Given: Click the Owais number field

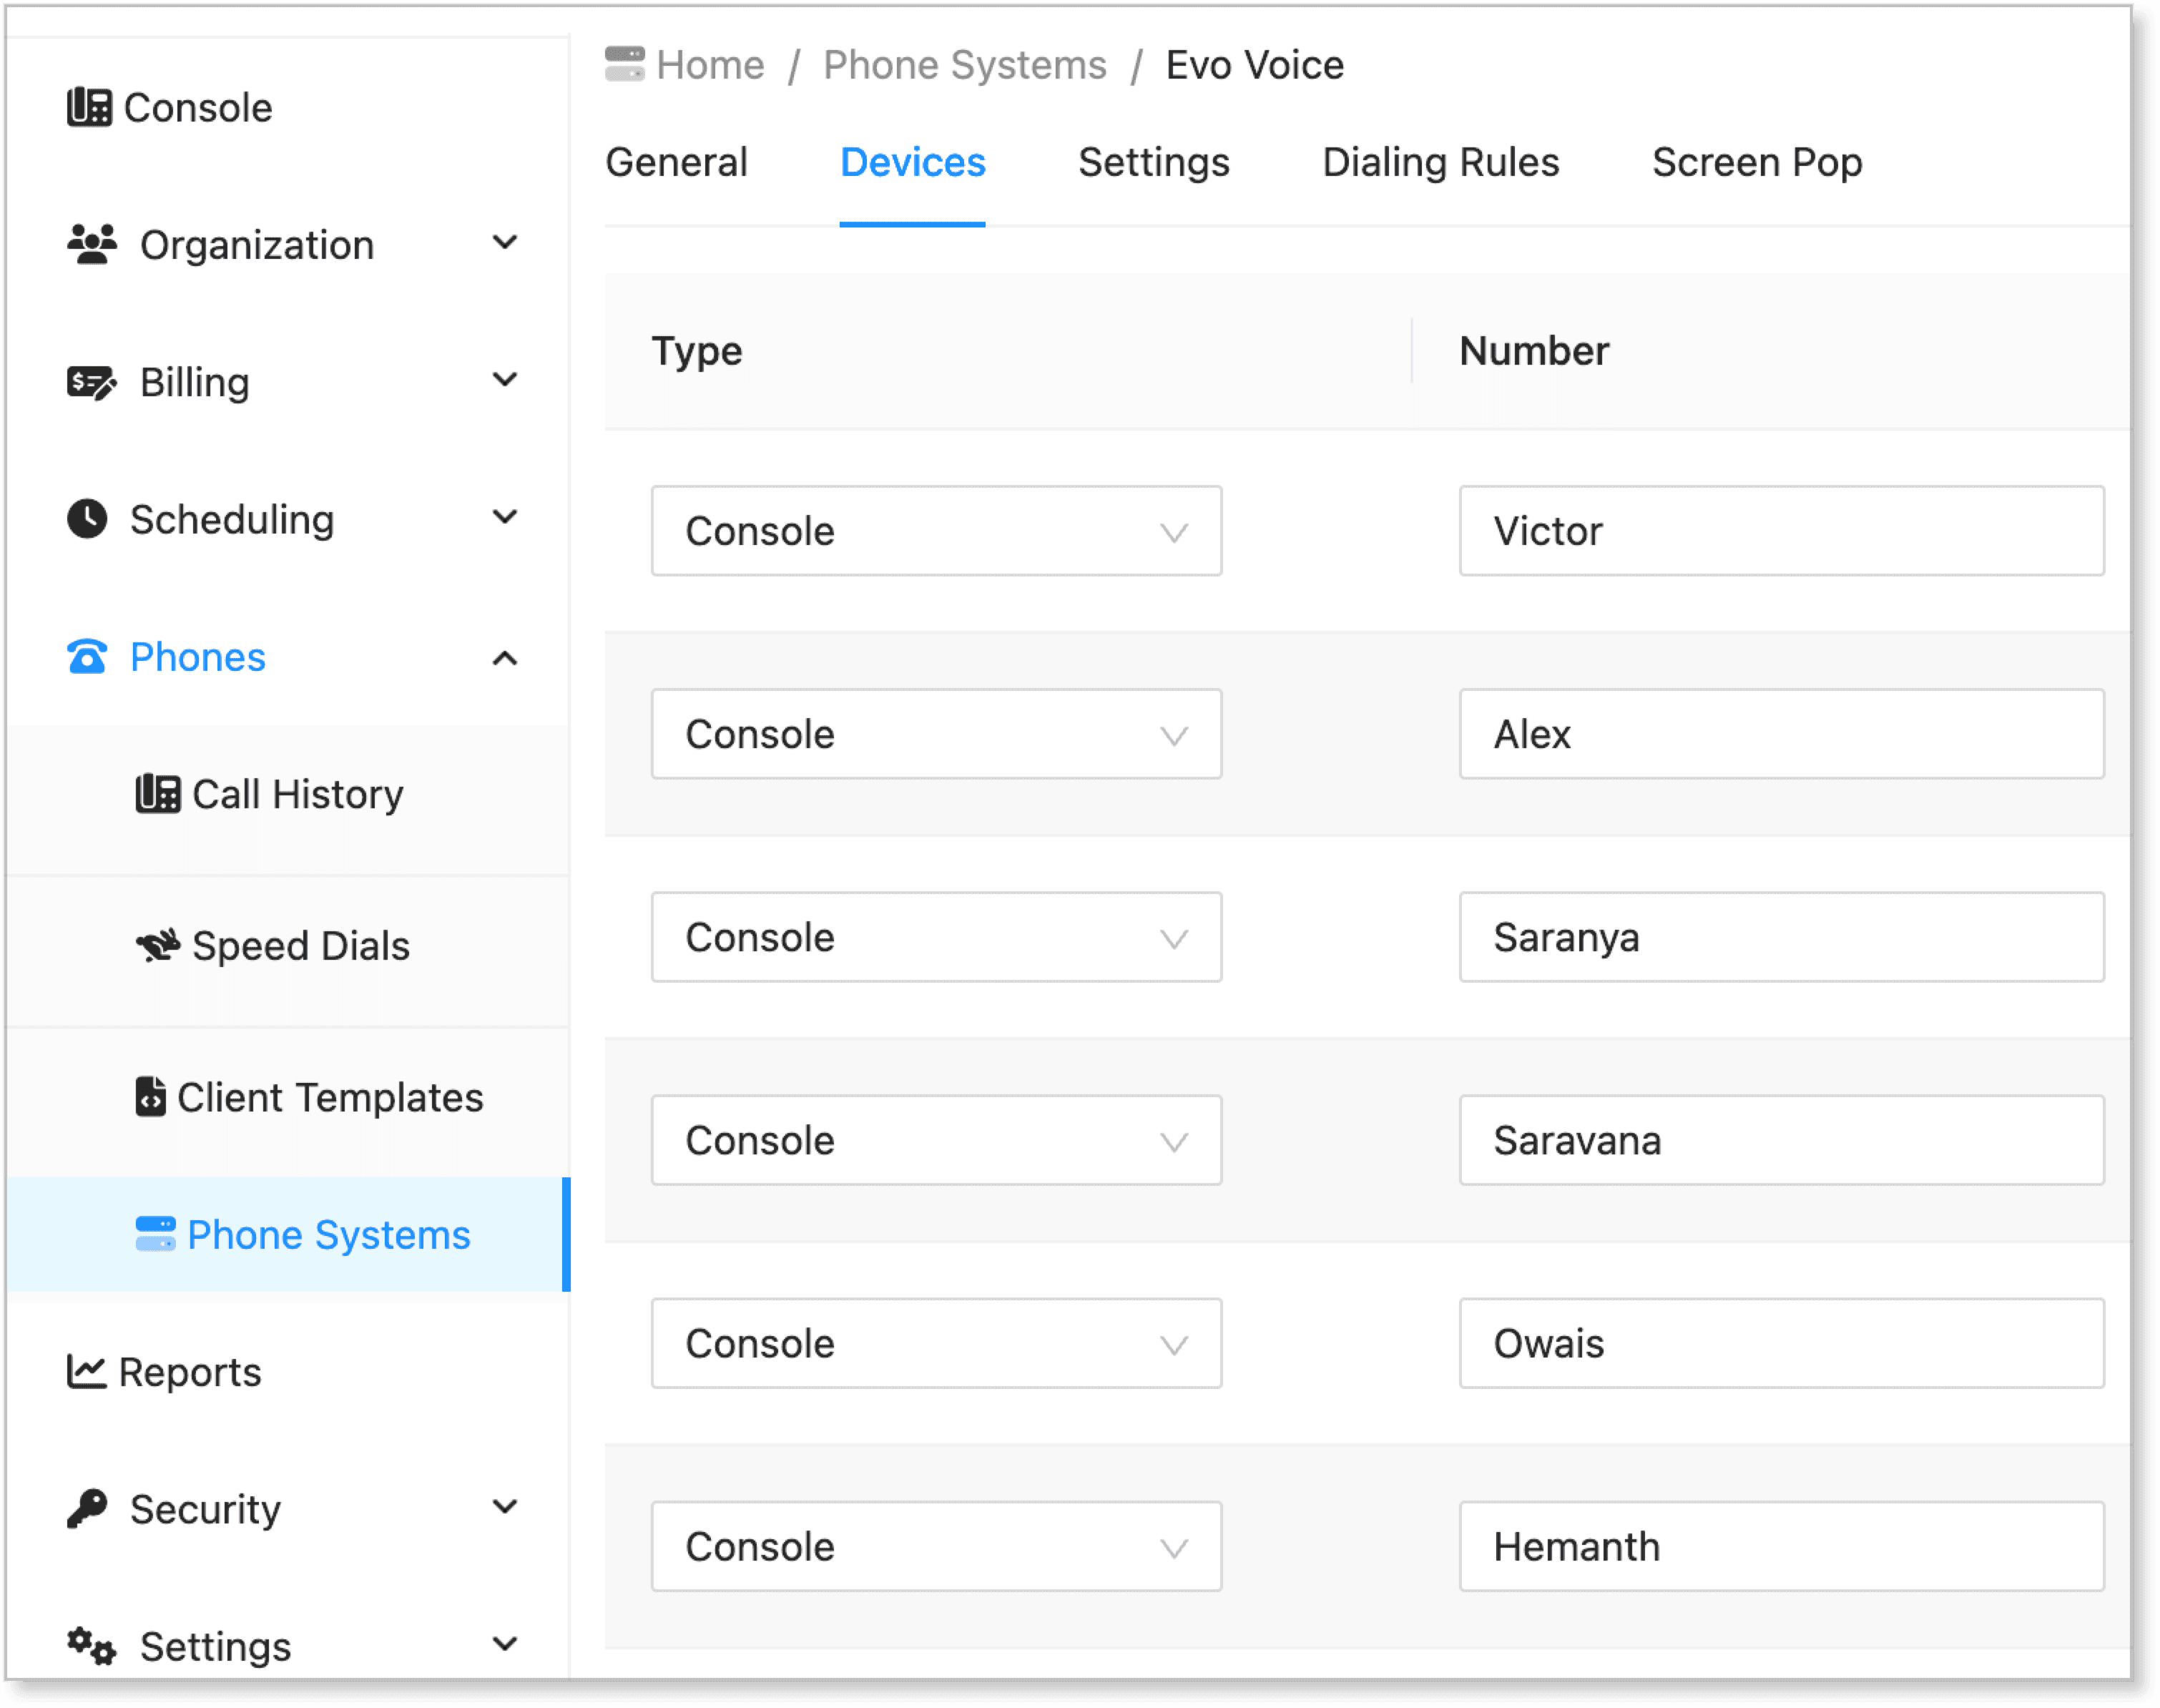Looking at the screenshot, I should 1782,1343.
